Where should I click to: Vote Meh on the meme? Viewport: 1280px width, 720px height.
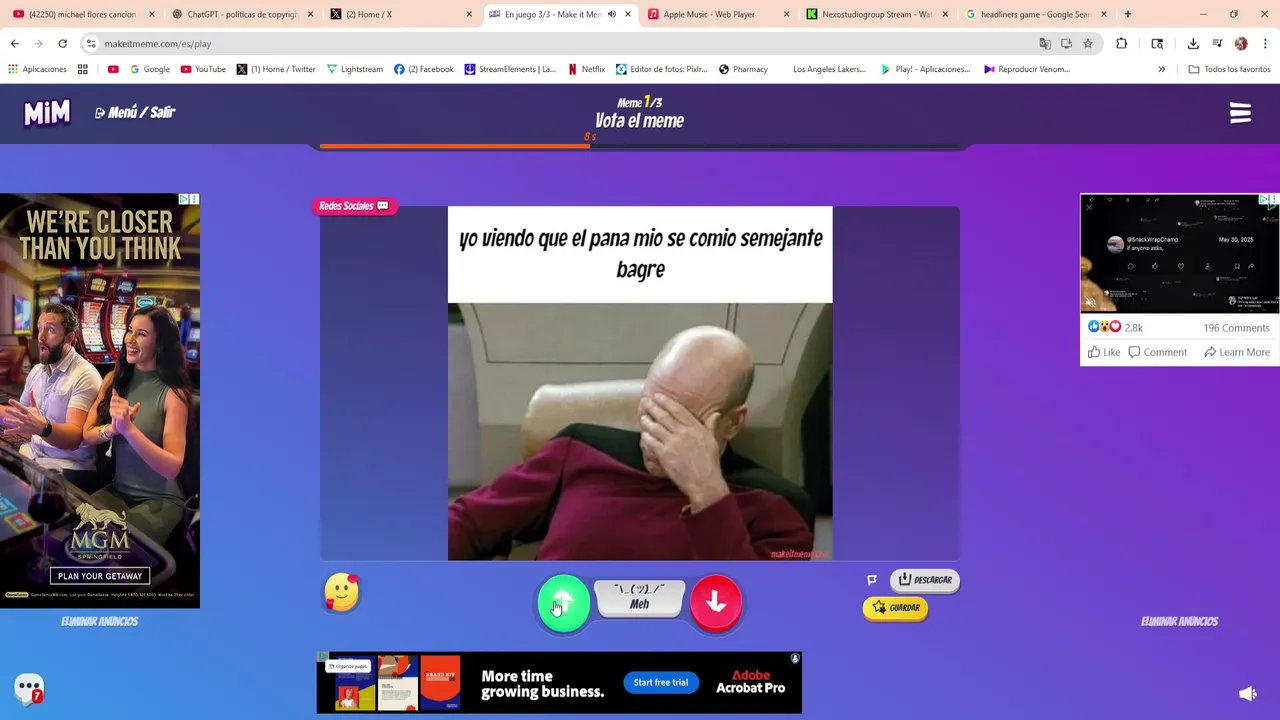(639, 597)
